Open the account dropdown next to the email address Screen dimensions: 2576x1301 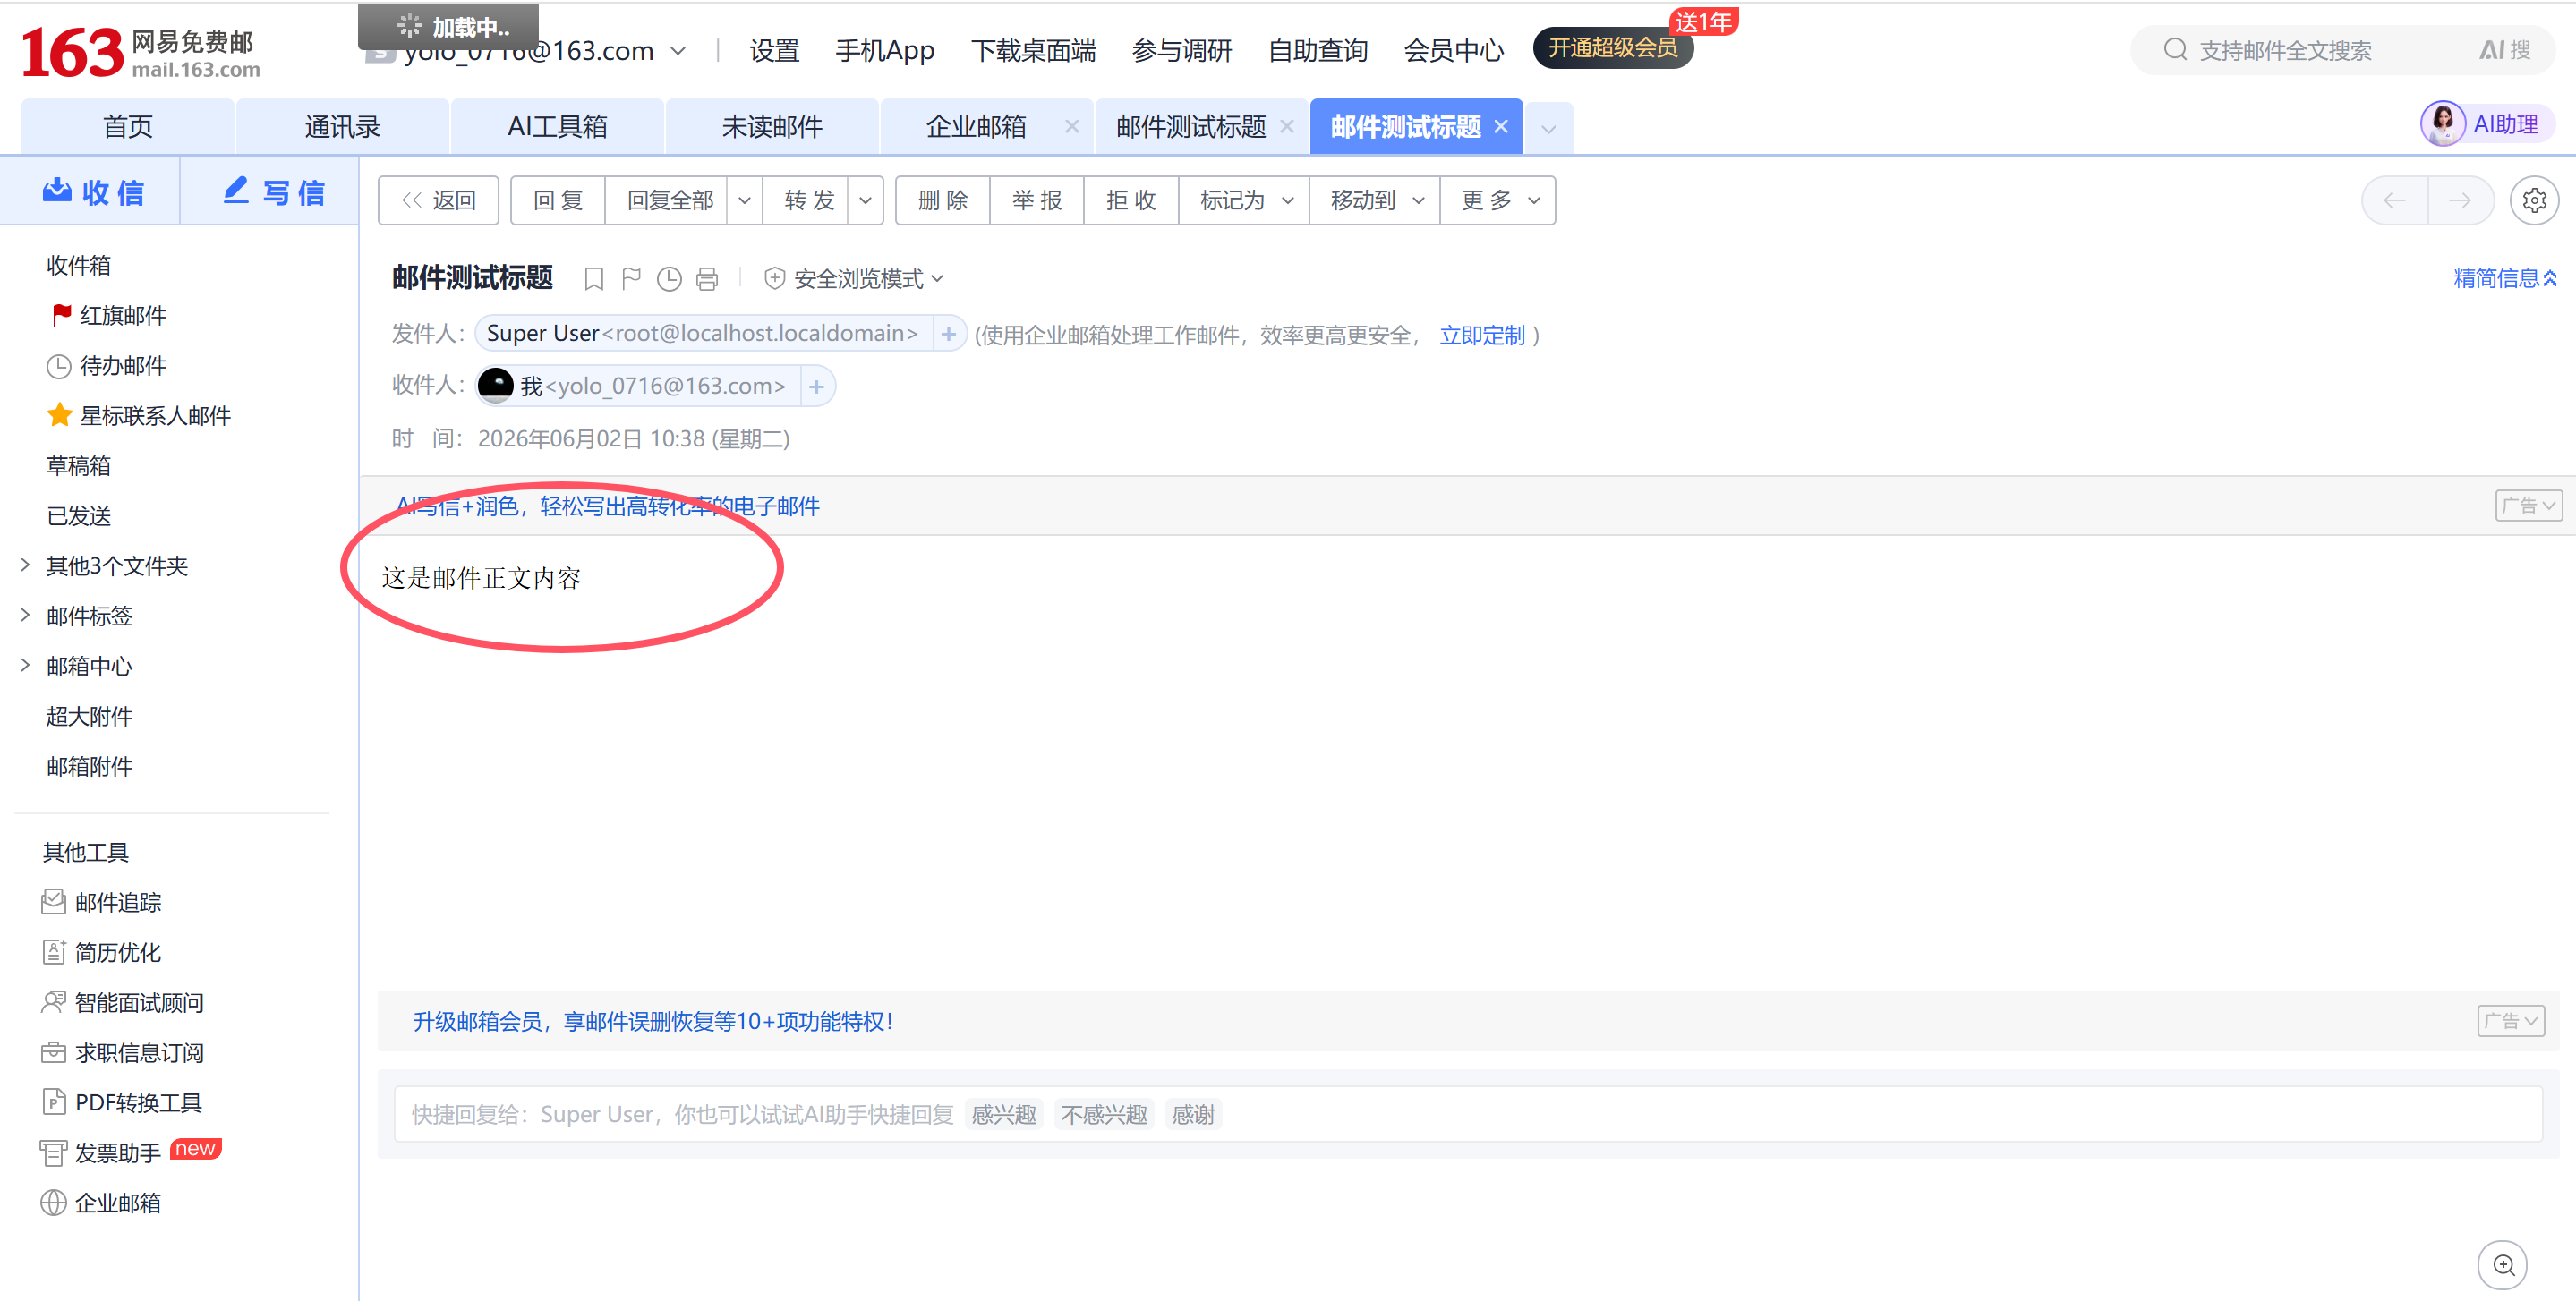click(x=677, y=51)
